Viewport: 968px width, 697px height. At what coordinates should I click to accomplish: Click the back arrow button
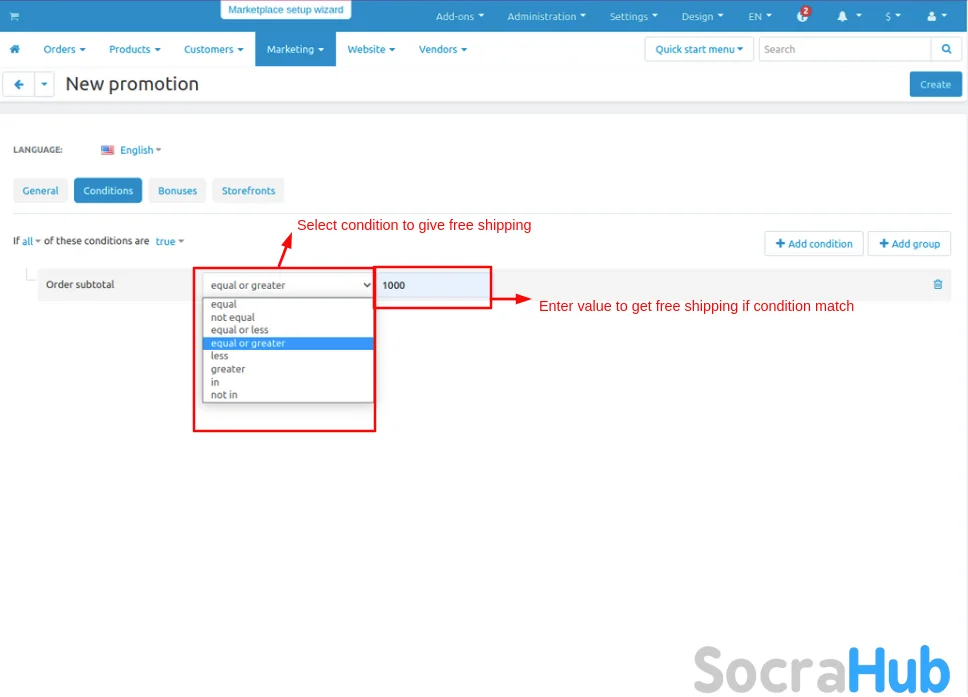(x=18, y=85)
